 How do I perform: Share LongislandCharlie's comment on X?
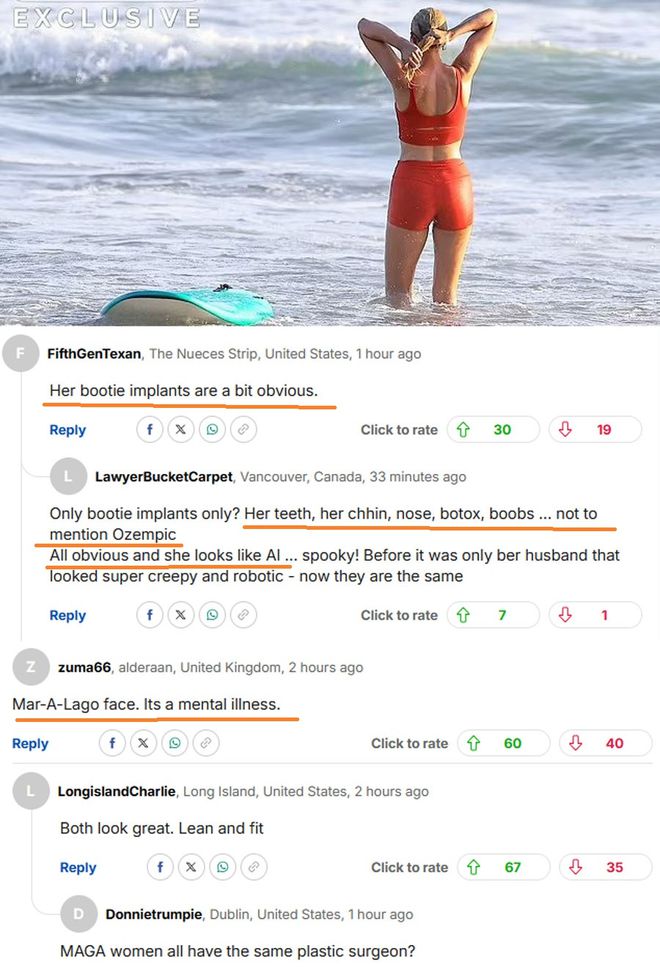click(x=191, y=867)
